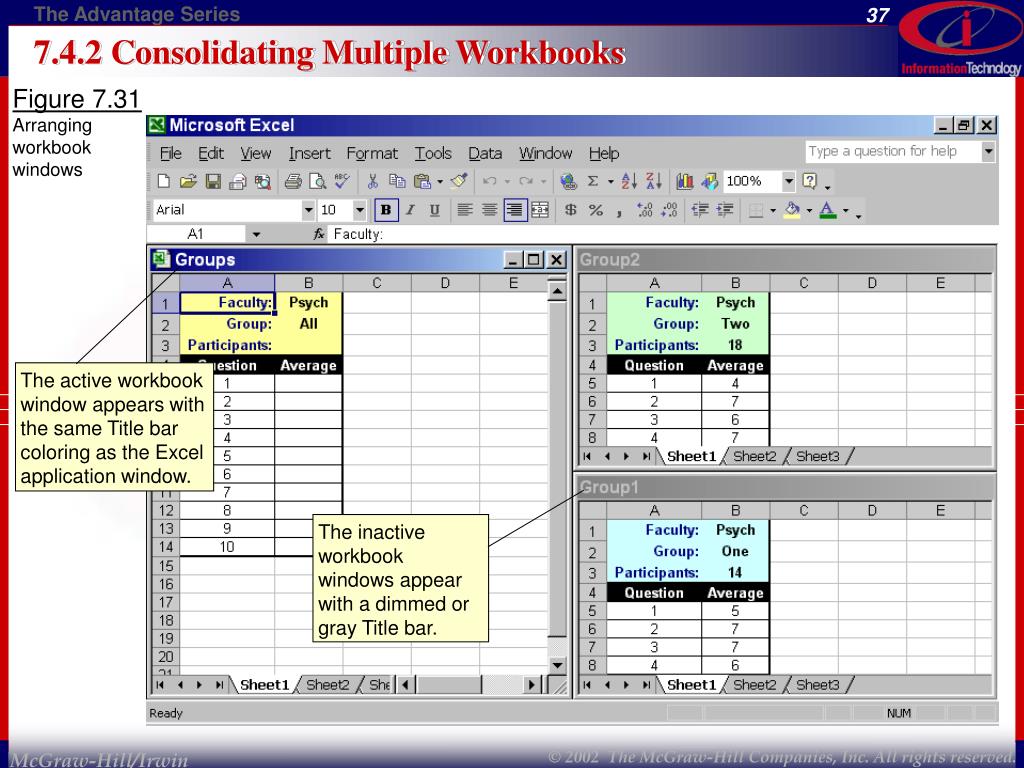Run the spelling check

[x=342, y=182]
